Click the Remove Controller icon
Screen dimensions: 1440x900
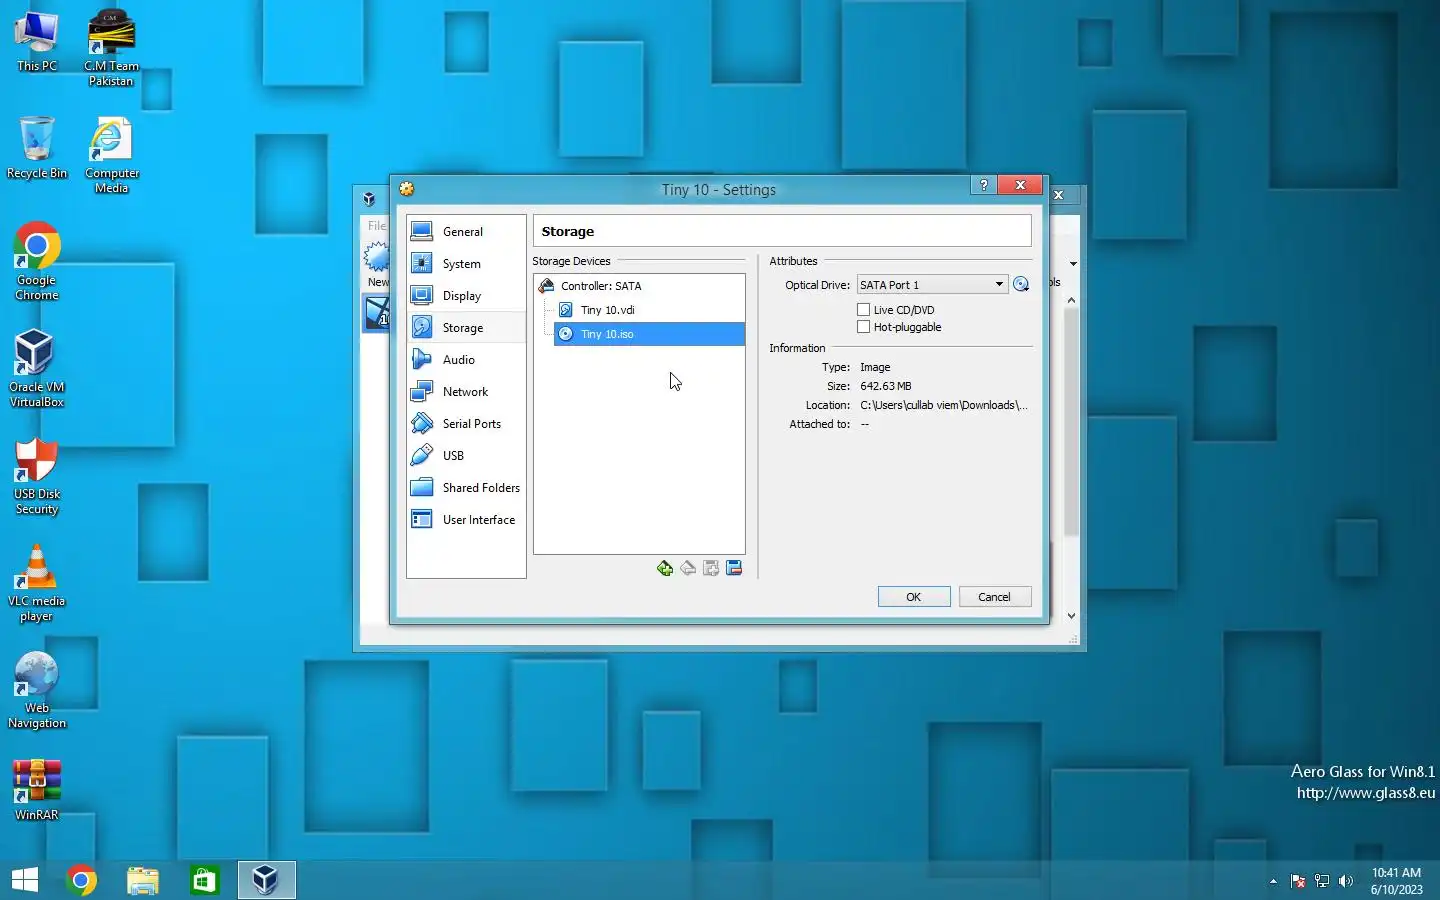688,568
